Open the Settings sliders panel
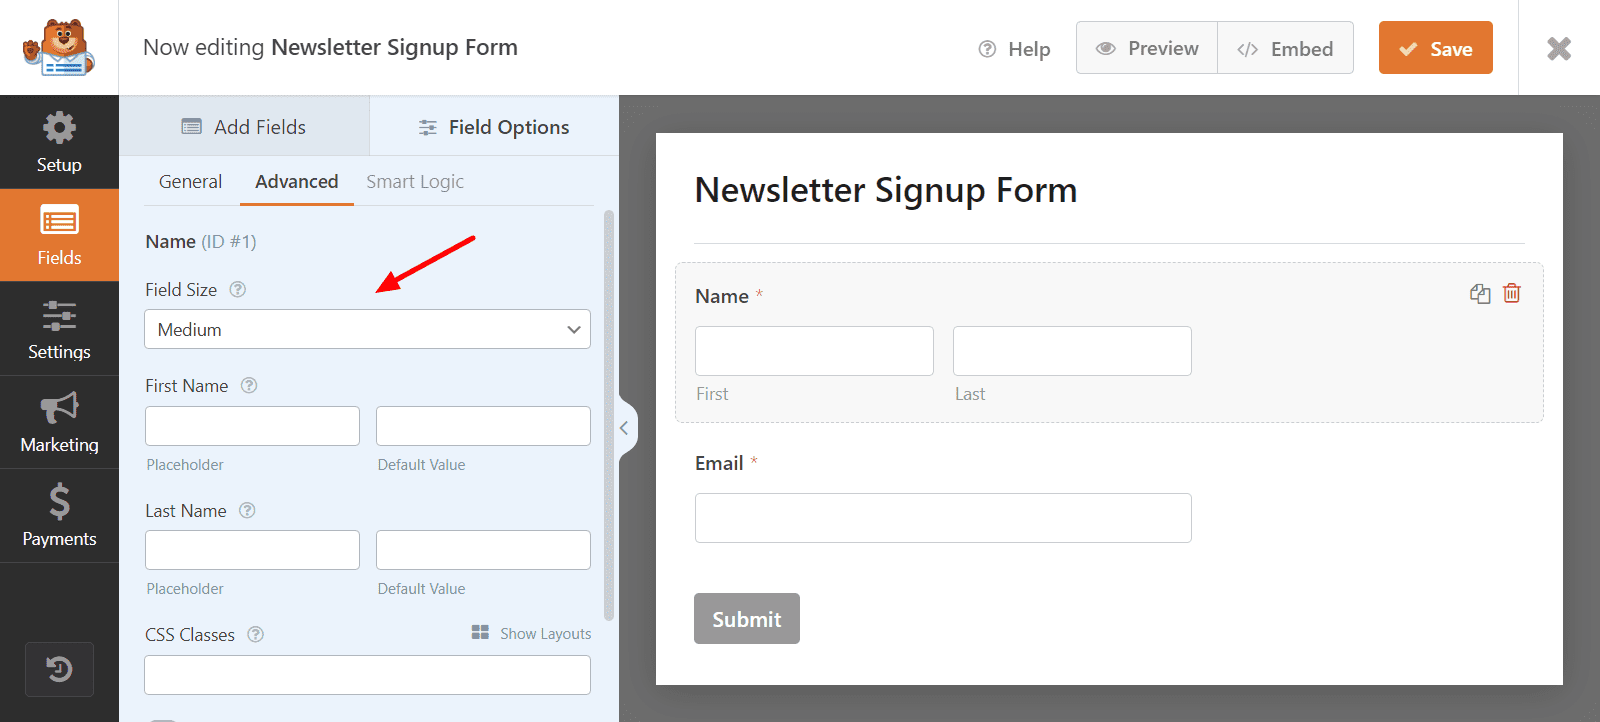 point(59,329)
